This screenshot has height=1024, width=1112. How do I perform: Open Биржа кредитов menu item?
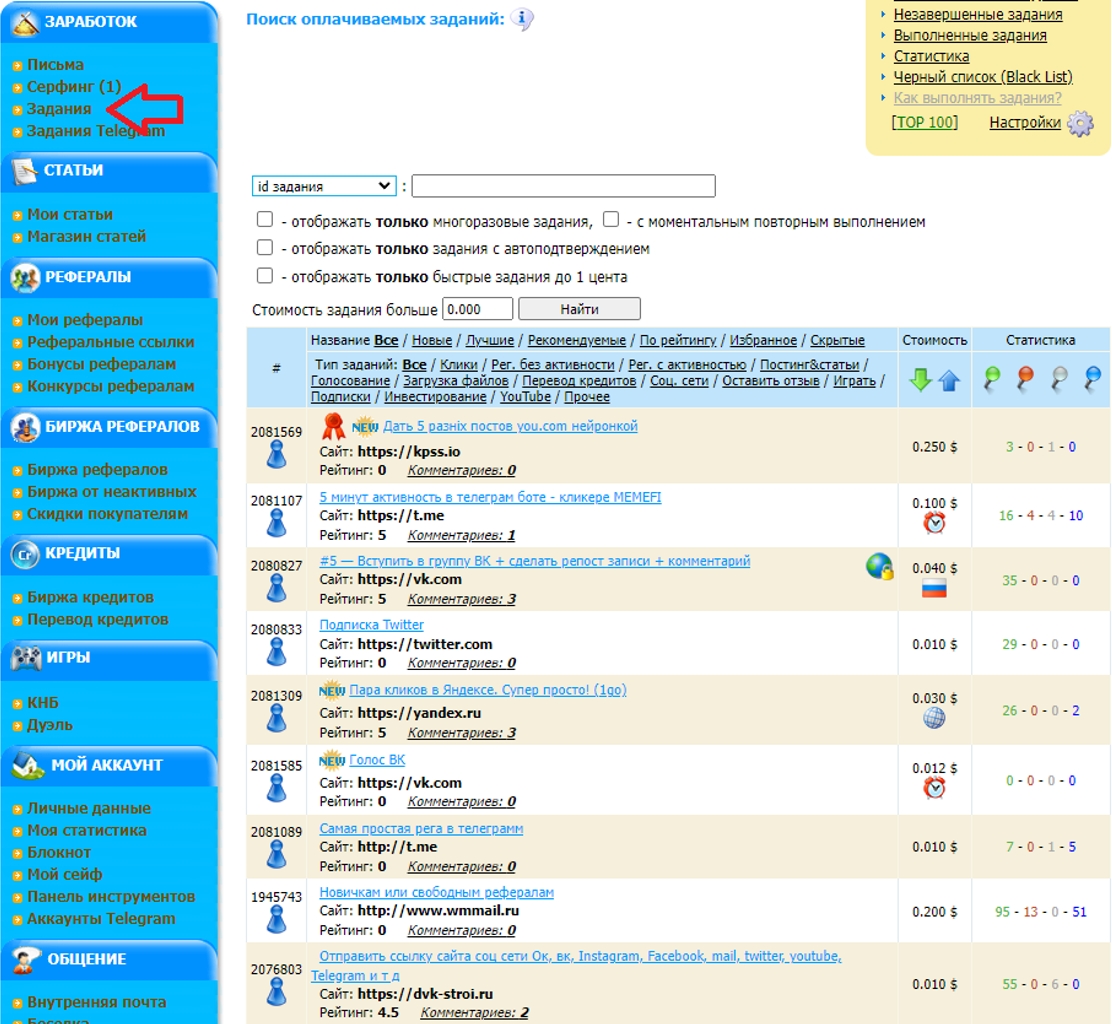click(x=91, y=597)
